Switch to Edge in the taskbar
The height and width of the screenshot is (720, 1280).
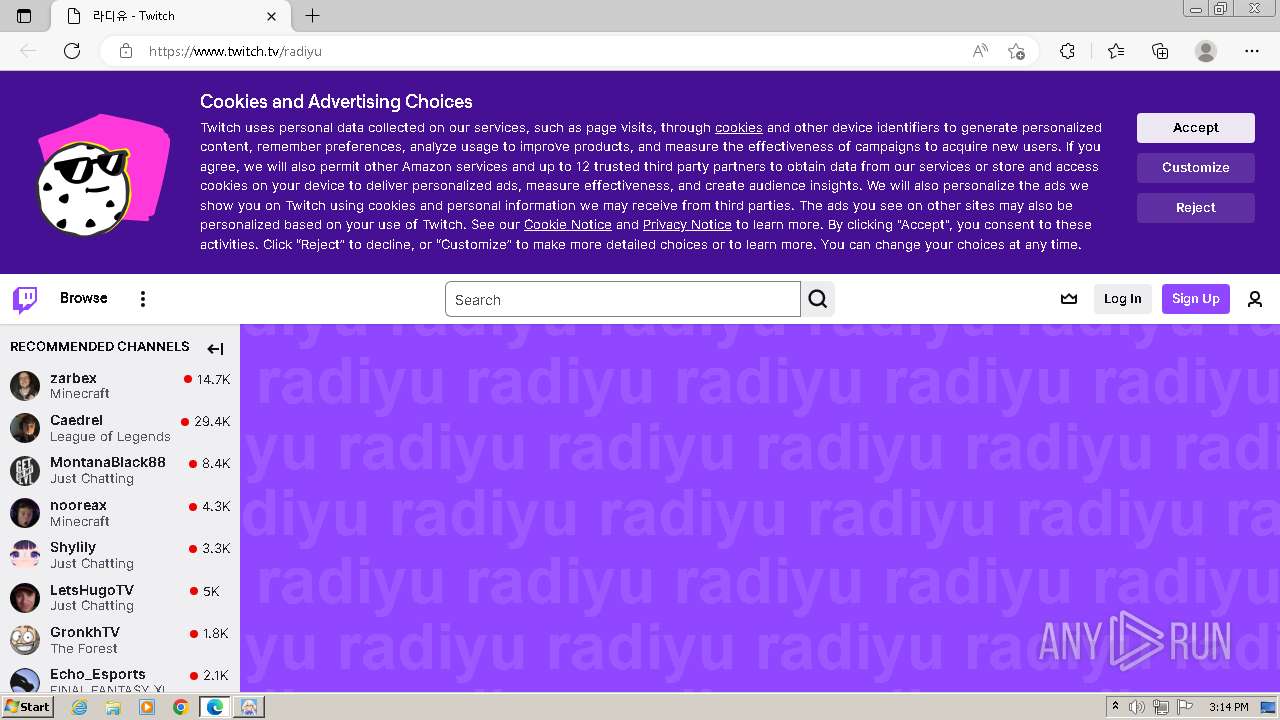point(214,707)
